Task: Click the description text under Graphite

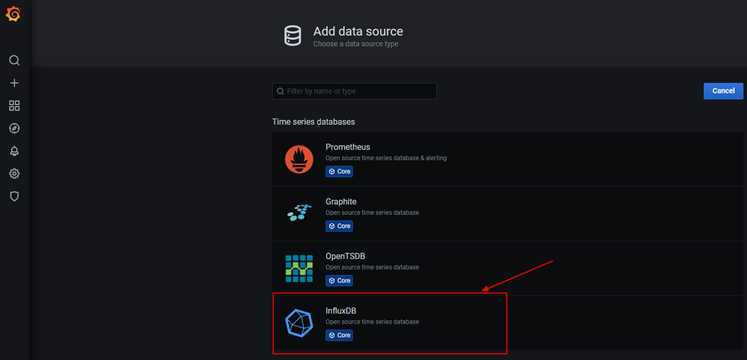Action: (372, 212)
